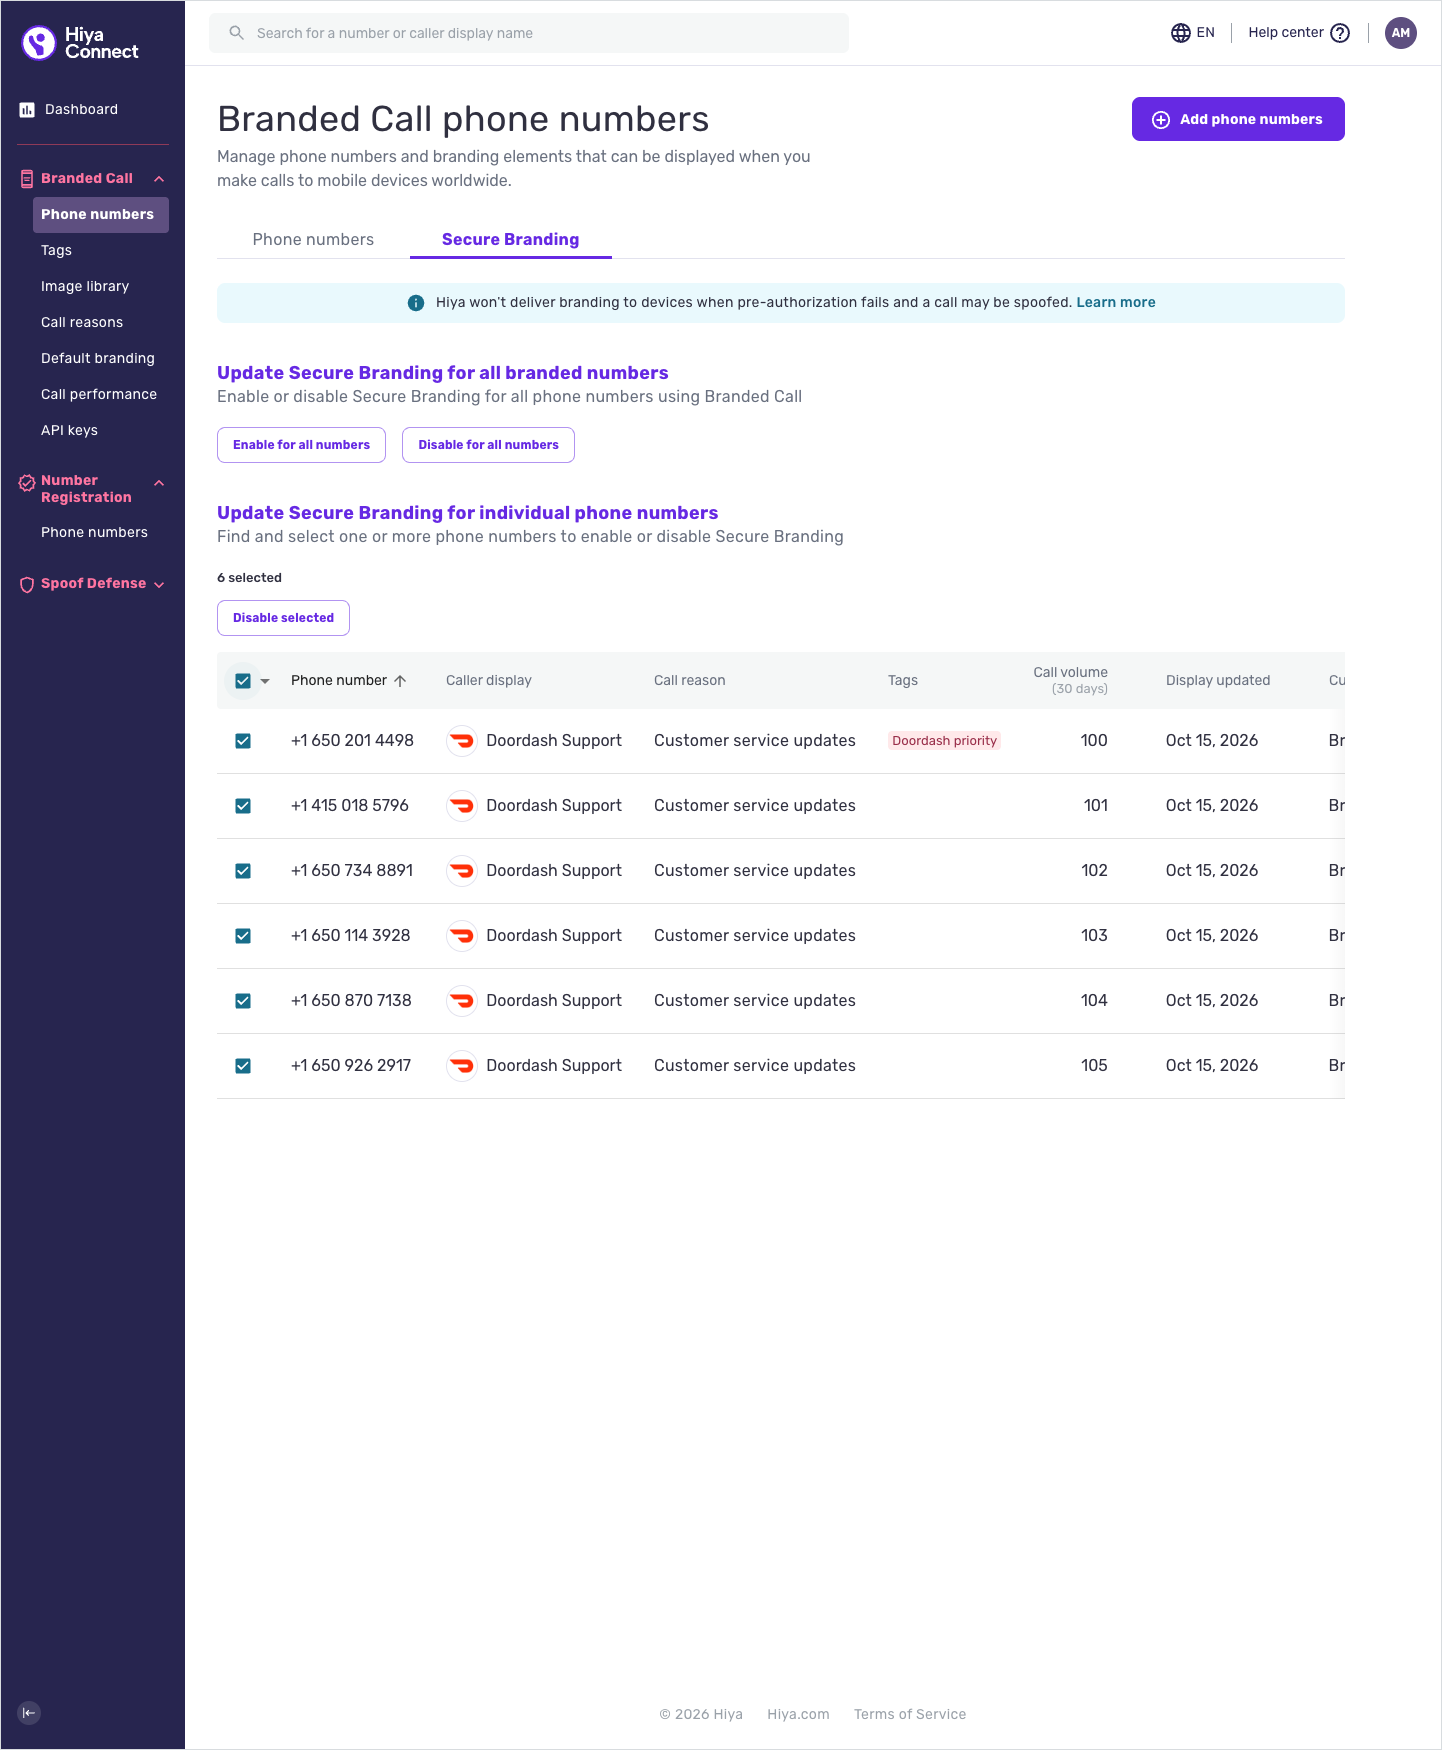Switch to the Phone numbers tab
1442x1750 pixels.
[x=313, y=240]
